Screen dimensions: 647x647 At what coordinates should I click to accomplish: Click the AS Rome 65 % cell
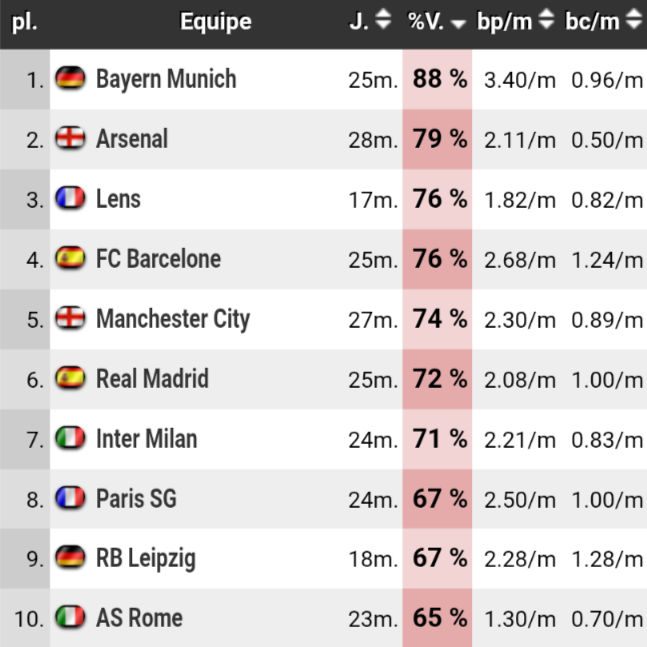(438, 618)
